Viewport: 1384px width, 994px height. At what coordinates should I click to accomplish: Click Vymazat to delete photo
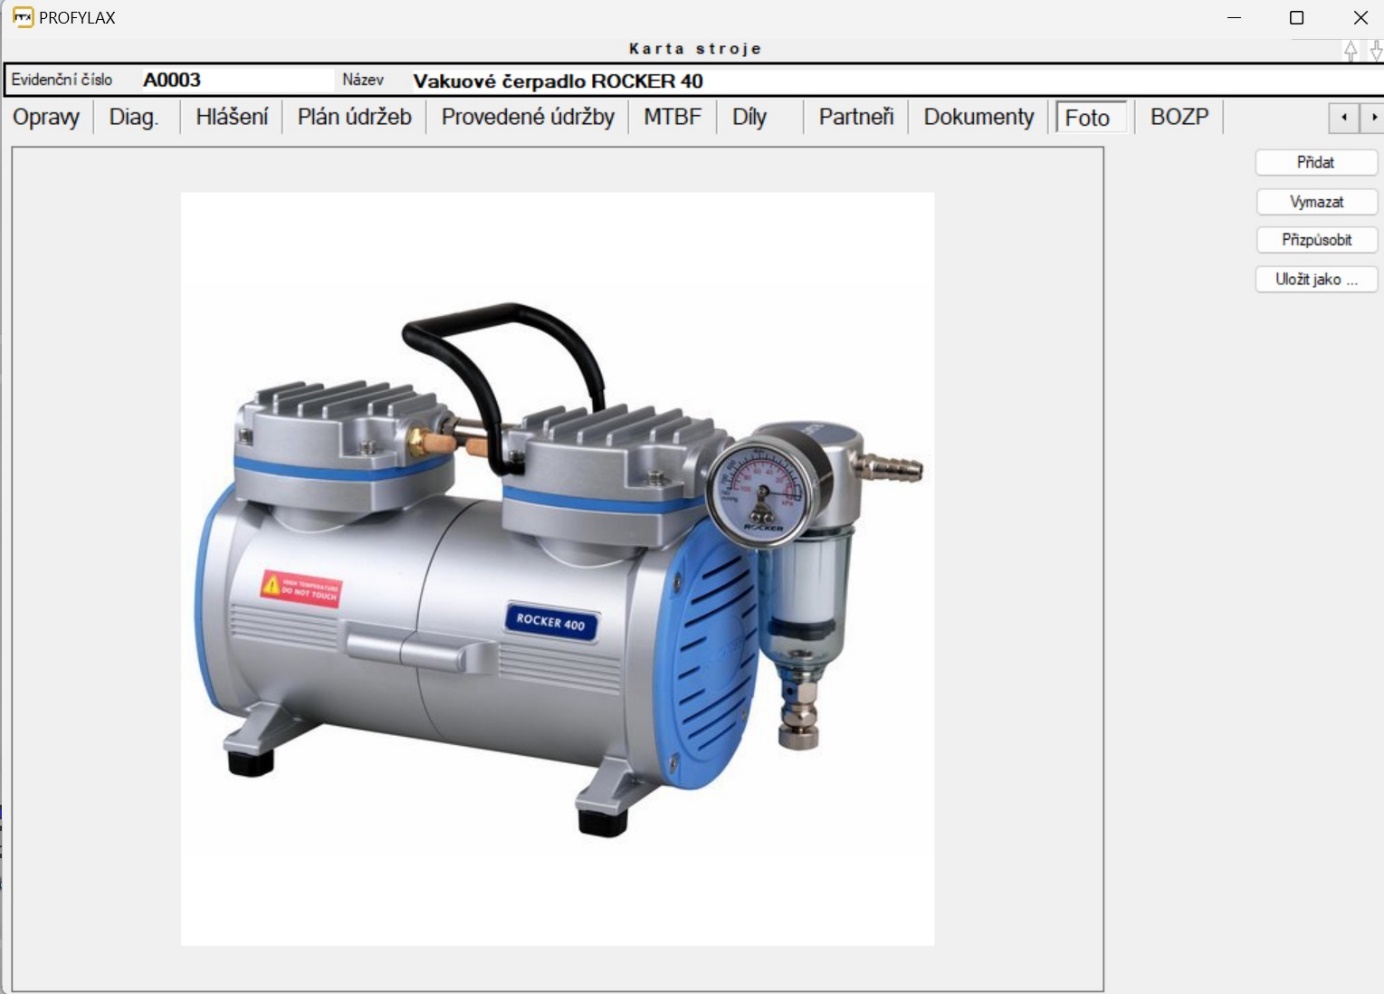point(1316,202)
